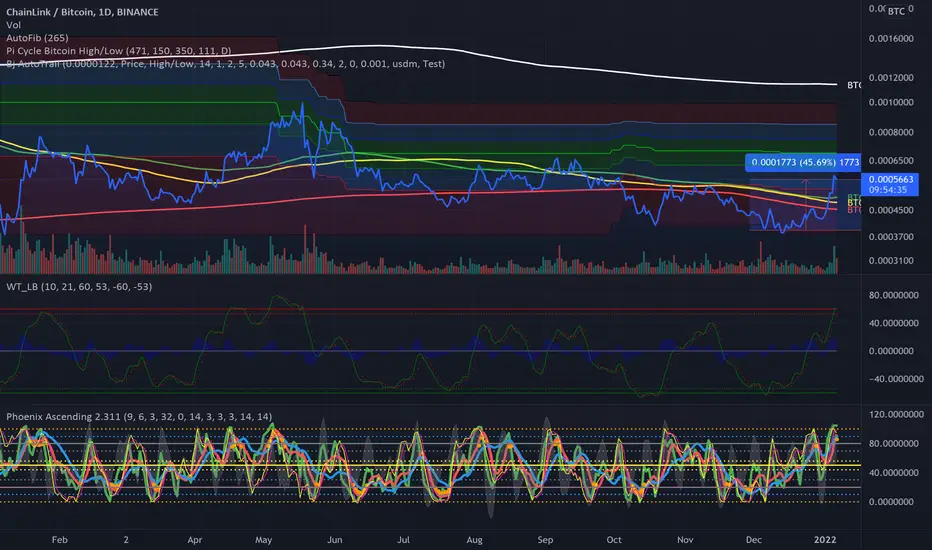Image resolution: width=932 pixels, height=550 pixels.
Task: Select 2022 on the time axis
Action: coord(825,540)
